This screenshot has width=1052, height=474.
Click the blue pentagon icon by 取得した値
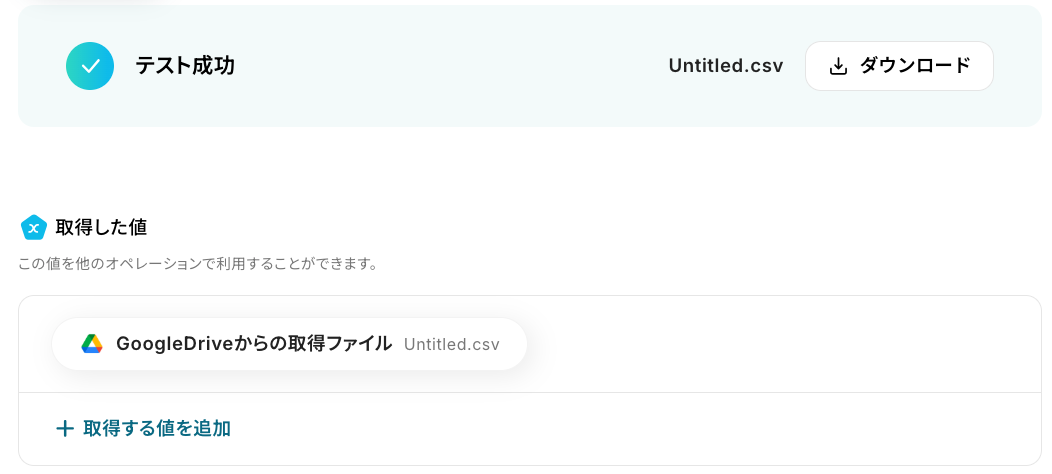point(34,228)
